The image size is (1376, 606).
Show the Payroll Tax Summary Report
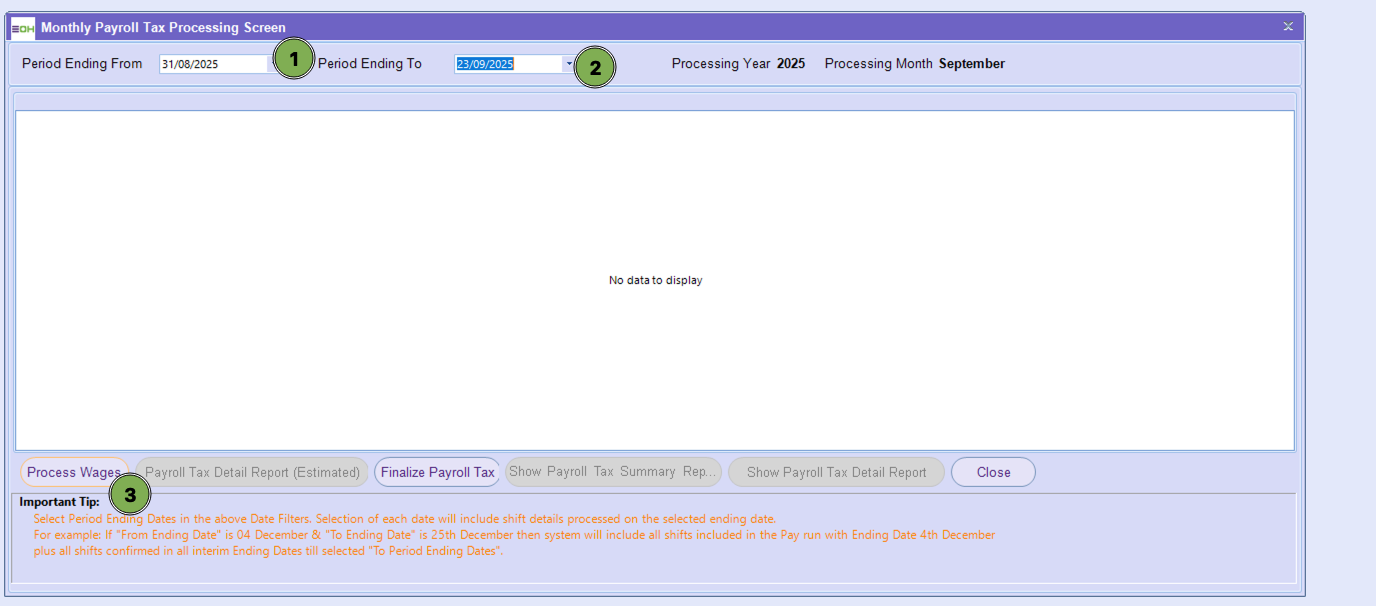(613, 472)
